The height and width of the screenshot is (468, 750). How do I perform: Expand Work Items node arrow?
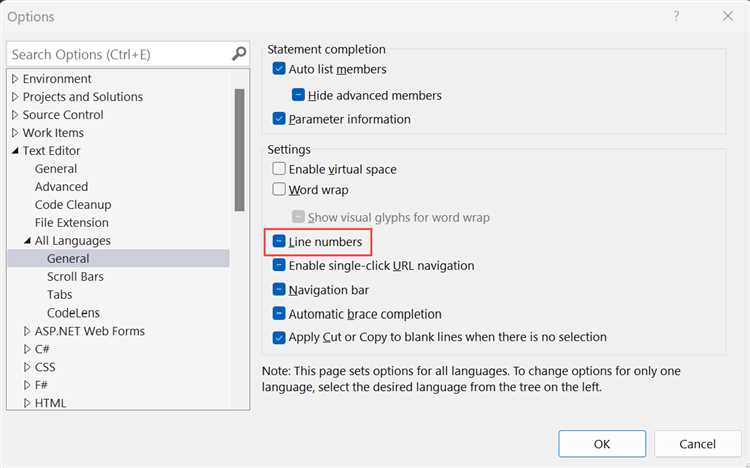[x=15, y=133]
